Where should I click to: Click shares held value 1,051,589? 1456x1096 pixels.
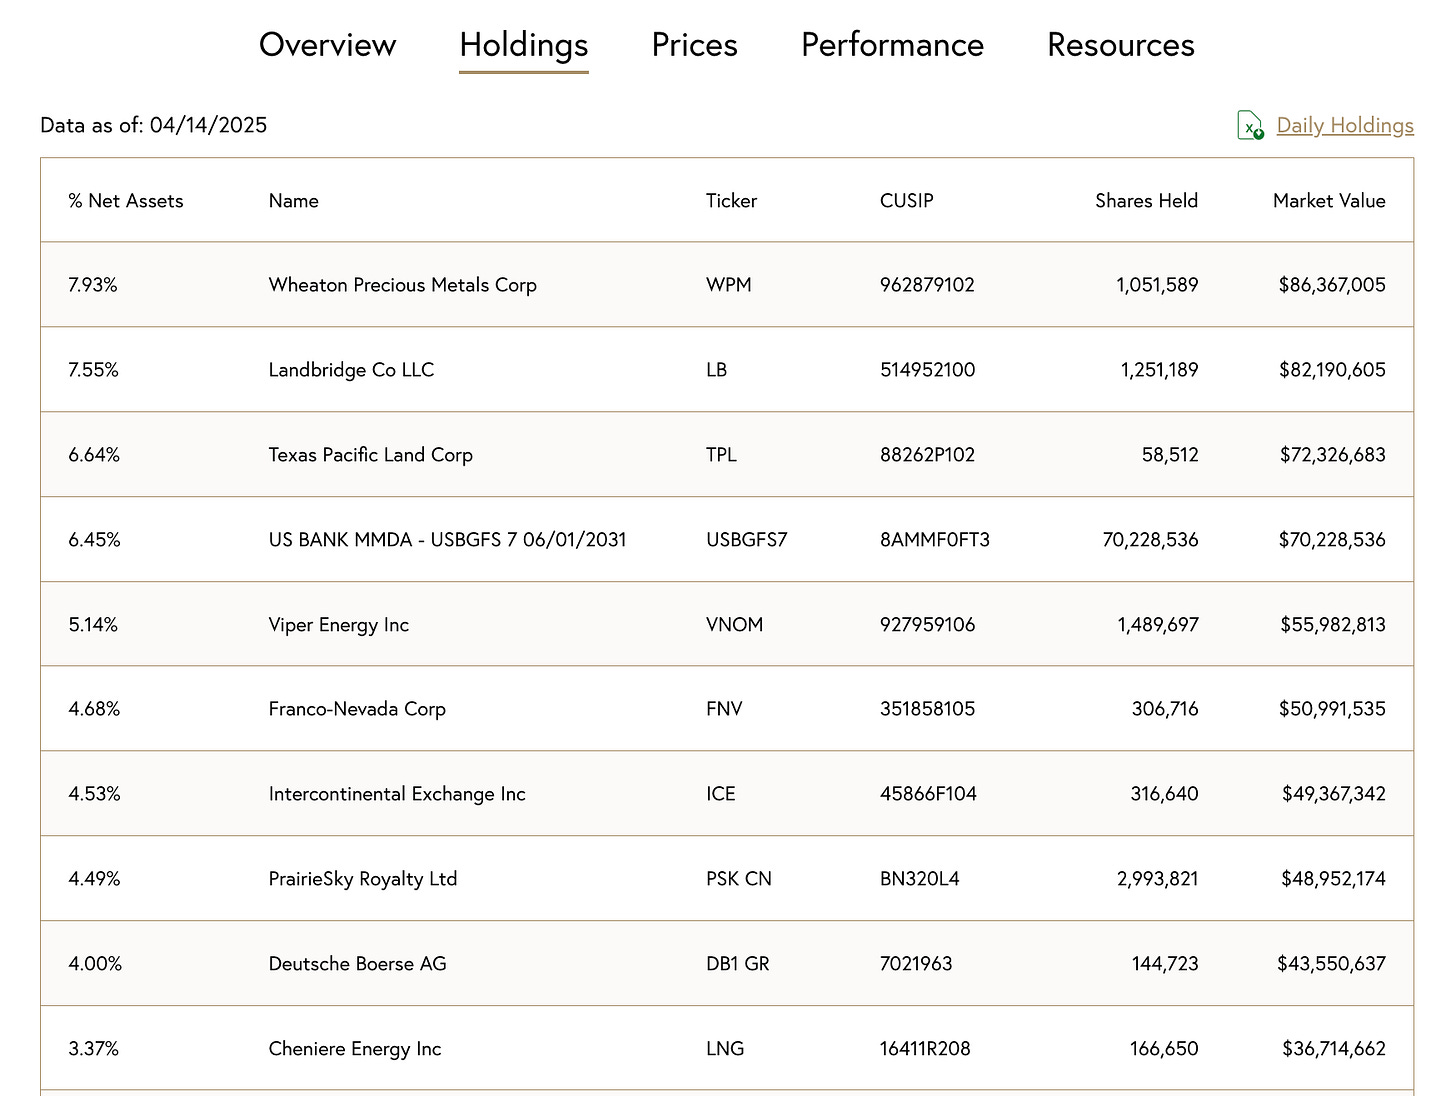coord(1157,285)
